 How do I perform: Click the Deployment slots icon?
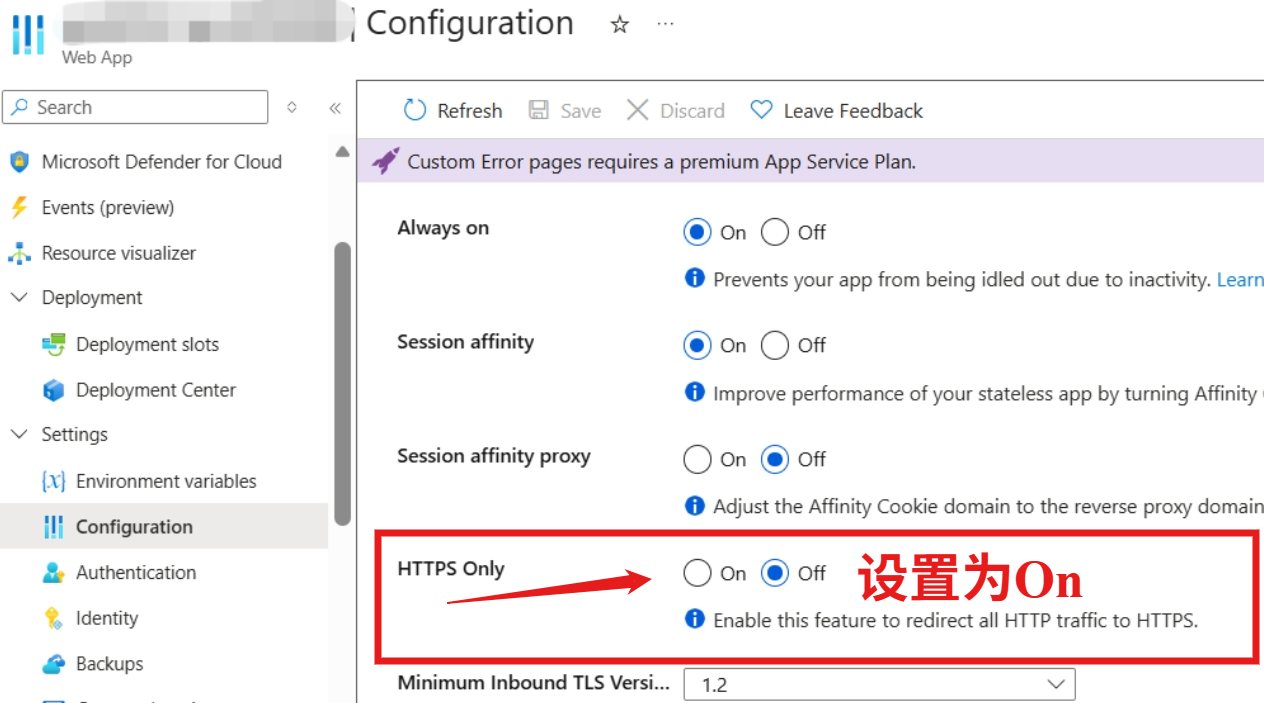[x=54, y=344]
